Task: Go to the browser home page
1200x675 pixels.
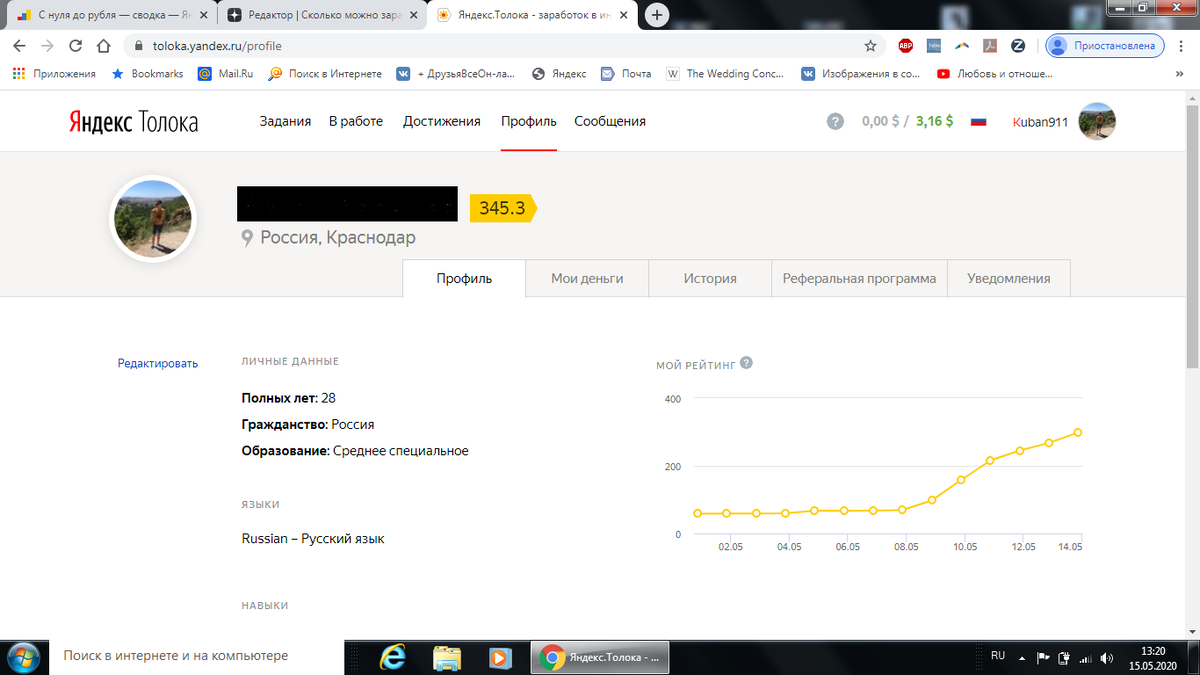Action: click(x=104, y=46)
